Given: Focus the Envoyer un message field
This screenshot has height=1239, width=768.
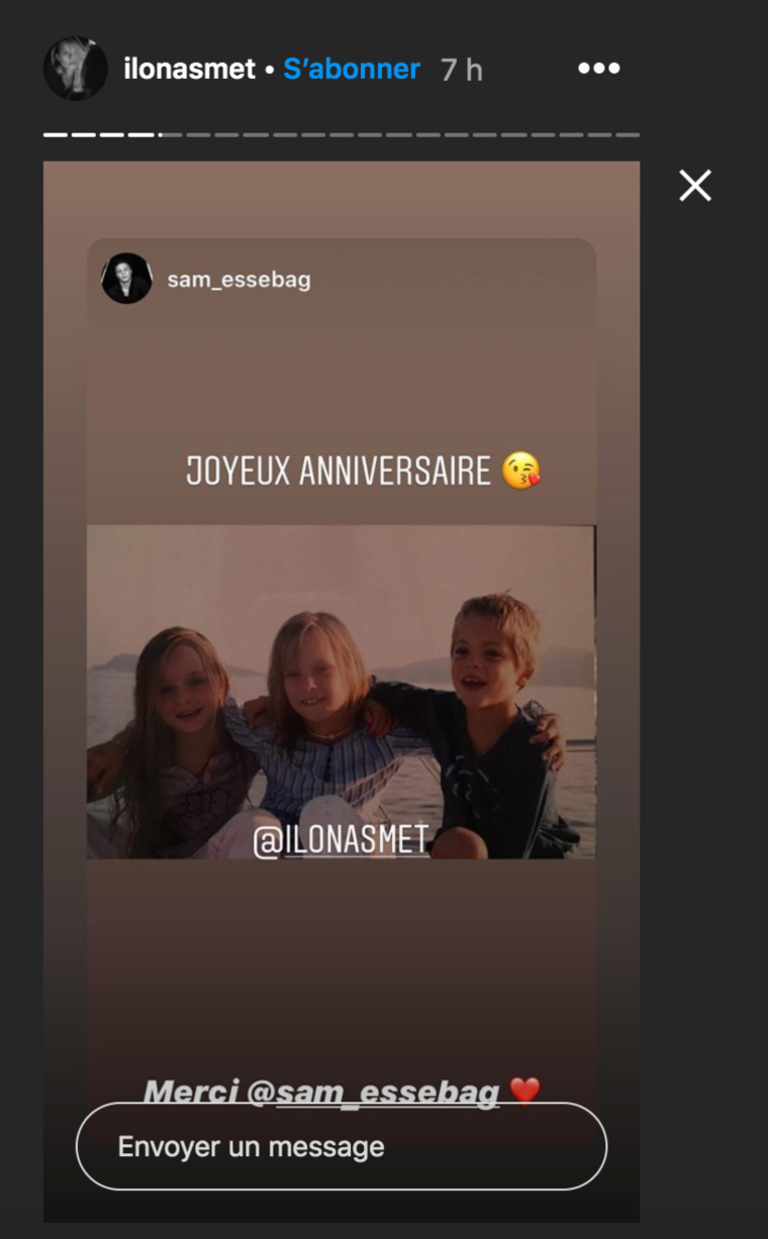Looking at the screenshot, I should coord(341,1146).
